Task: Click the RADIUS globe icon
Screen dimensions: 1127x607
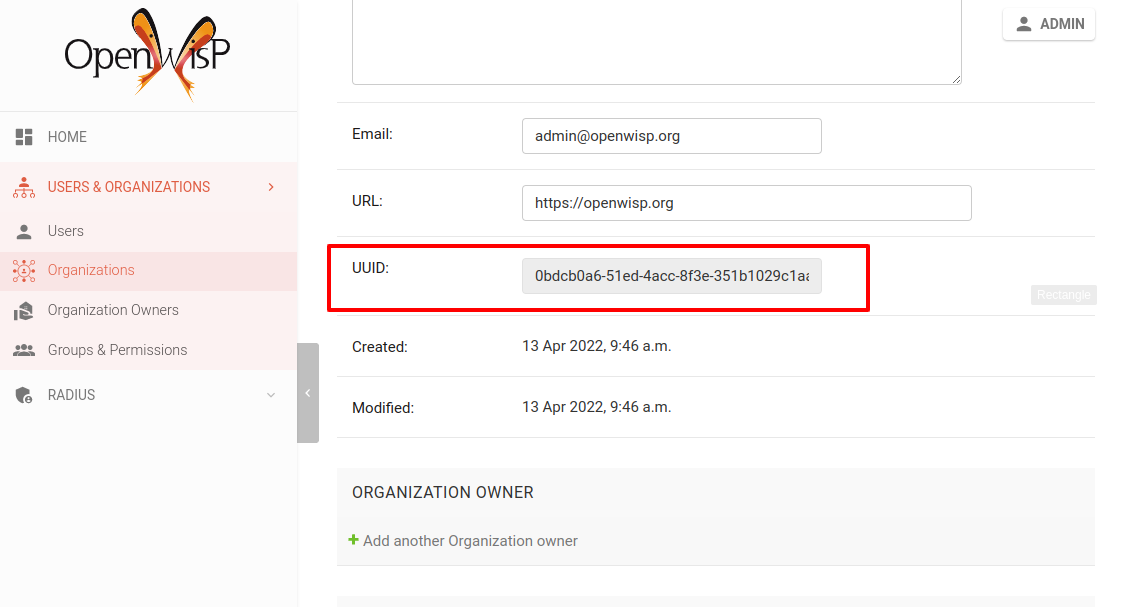Action: click(x=24, y=394)
